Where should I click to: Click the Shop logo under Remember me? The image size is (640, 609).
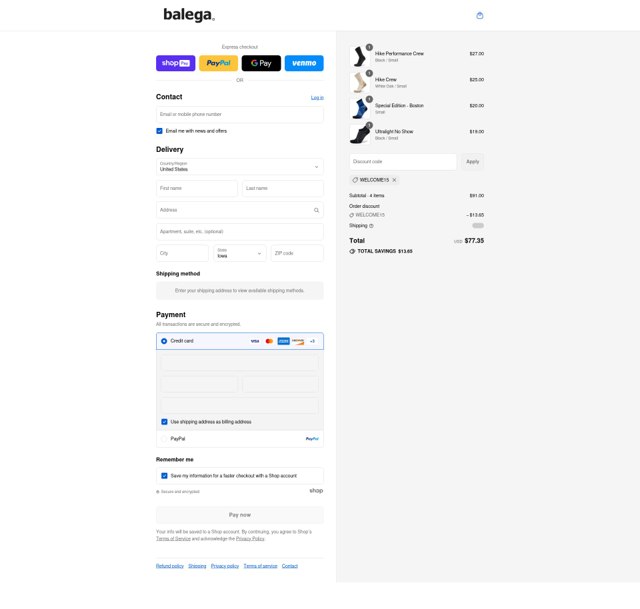[x=316, y=491]
